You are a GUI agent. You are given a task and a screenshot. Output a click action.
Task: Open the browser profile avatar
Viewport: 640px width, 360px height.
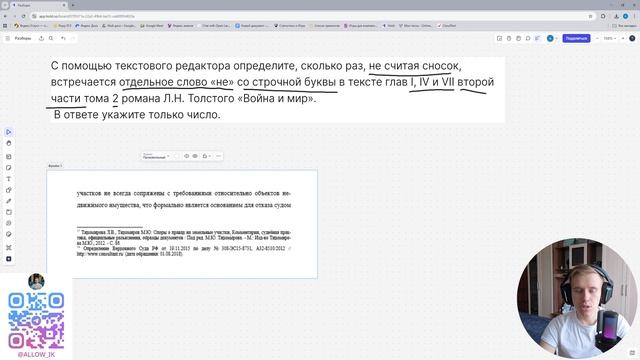tap(626, 16)
